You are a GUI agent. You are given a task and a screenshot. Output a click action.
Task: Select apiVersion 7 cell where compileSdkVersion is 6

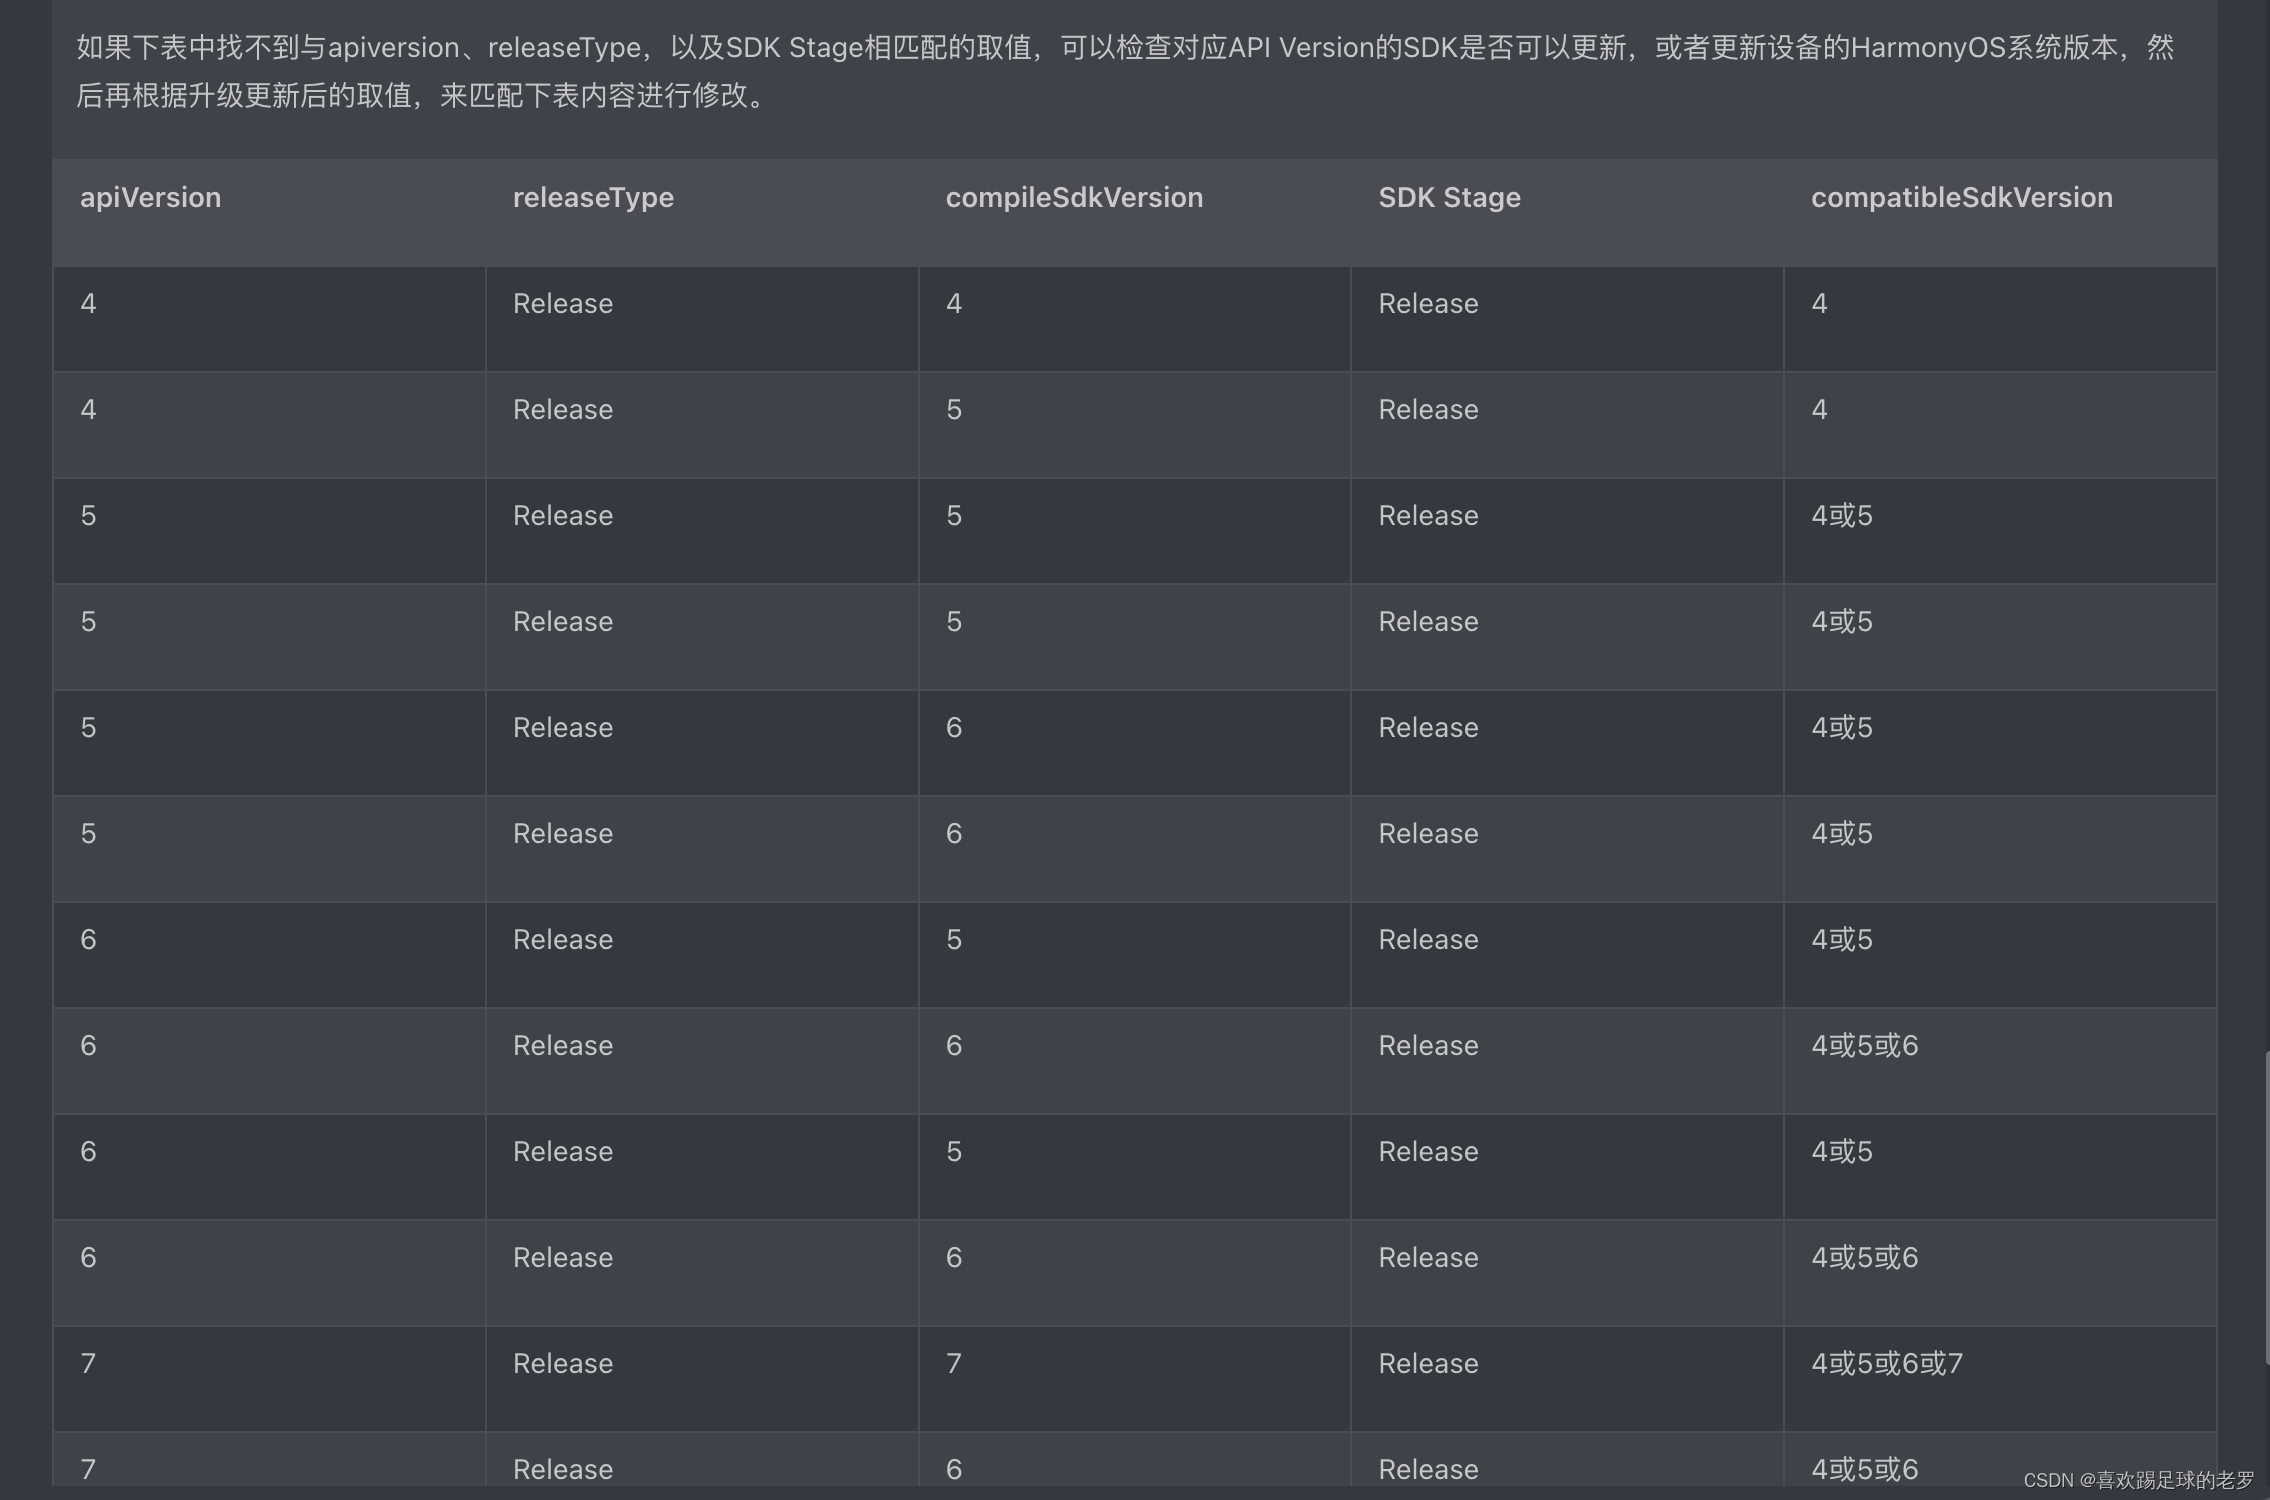coord(269,1460)
